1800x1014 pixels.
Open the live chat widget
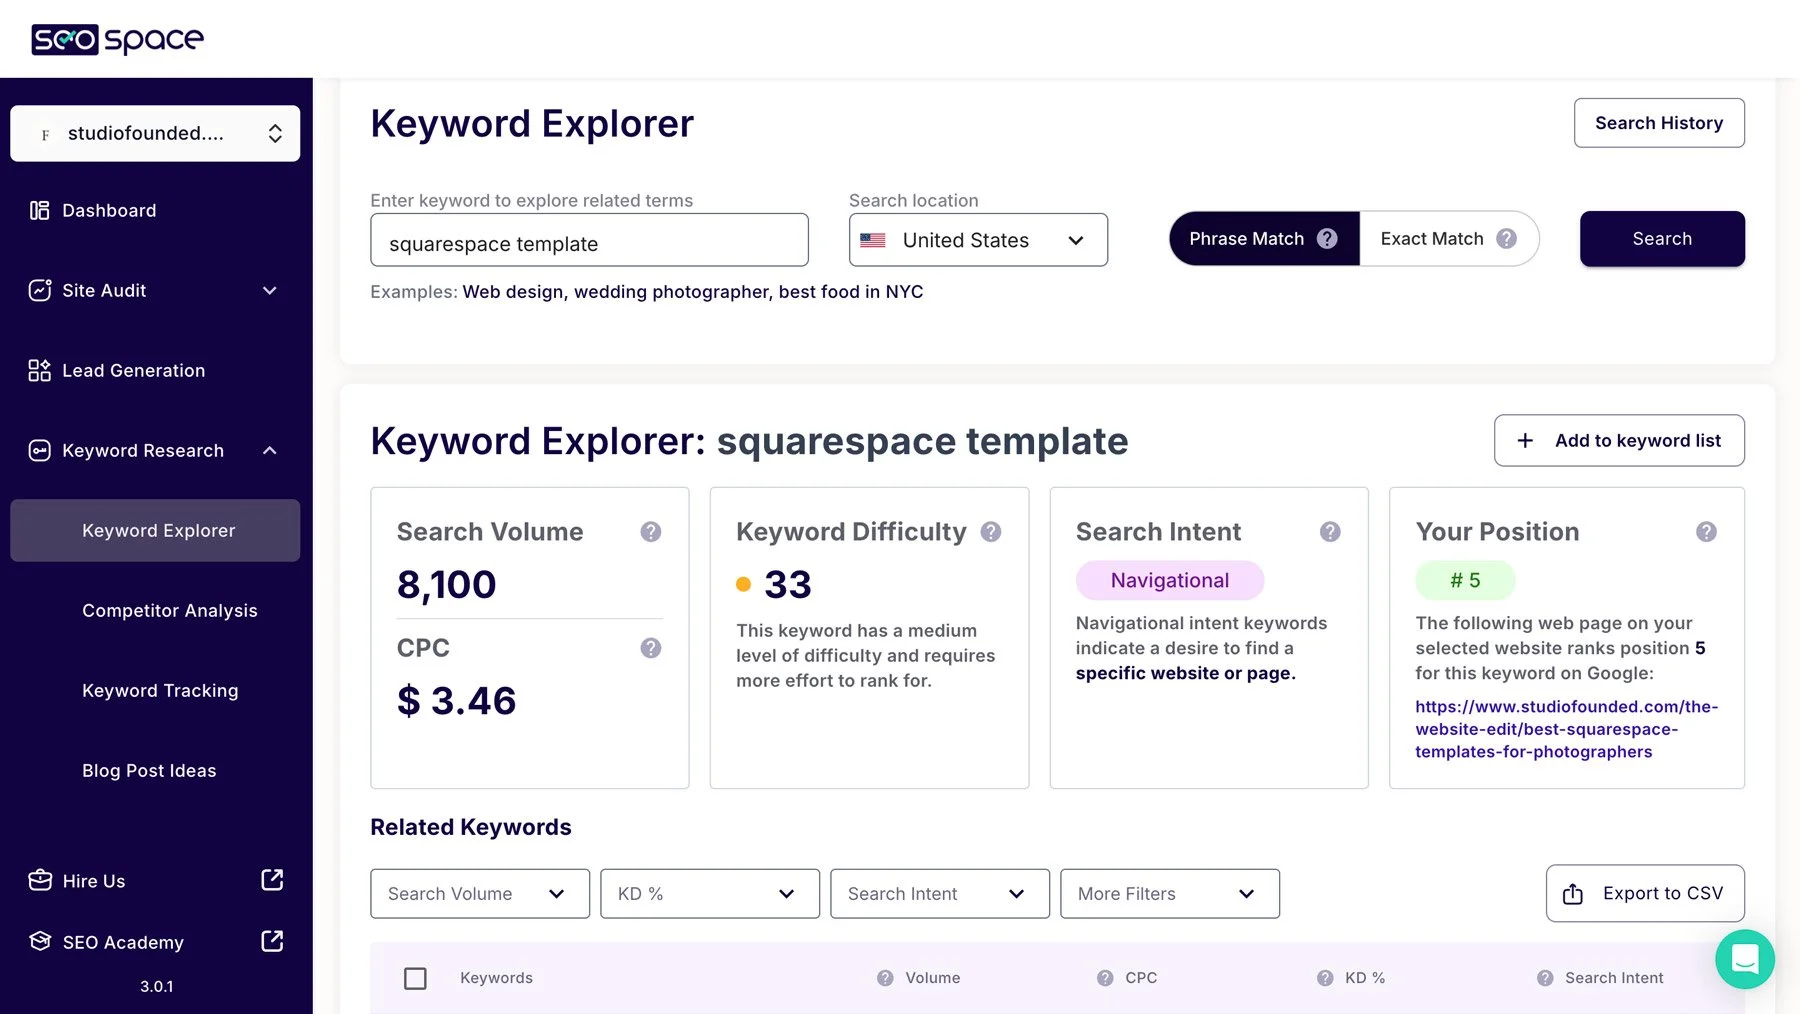1745,959
